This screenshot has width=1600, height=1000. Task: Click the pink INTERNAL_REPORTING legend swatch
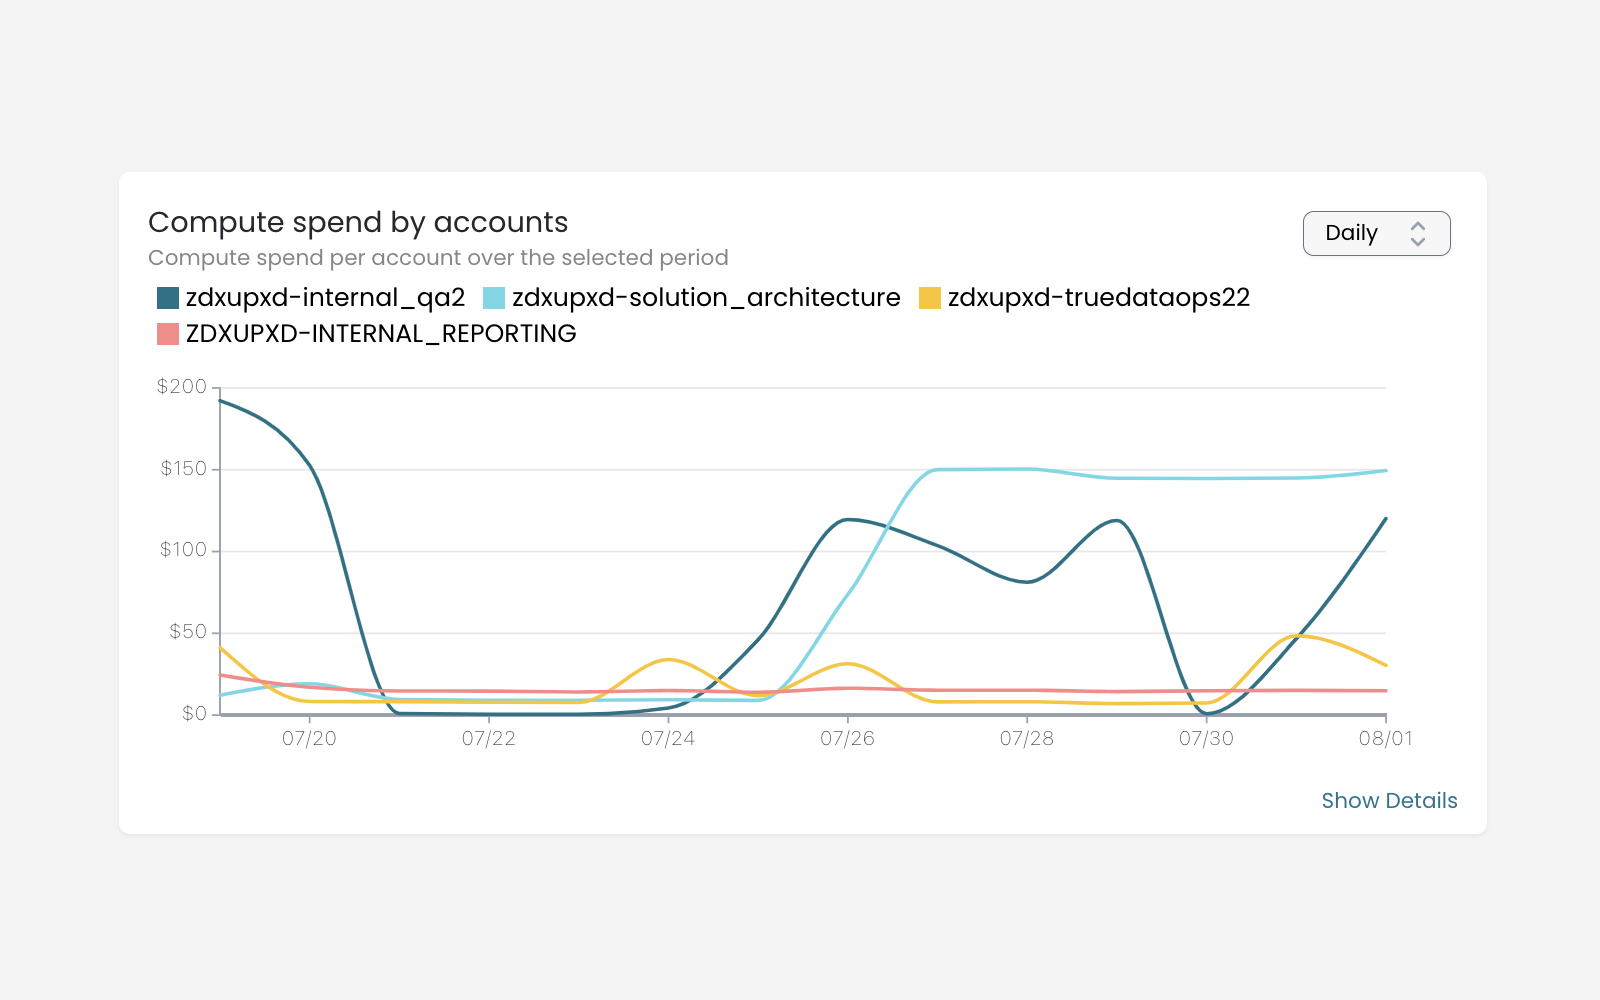pos(168,334)
